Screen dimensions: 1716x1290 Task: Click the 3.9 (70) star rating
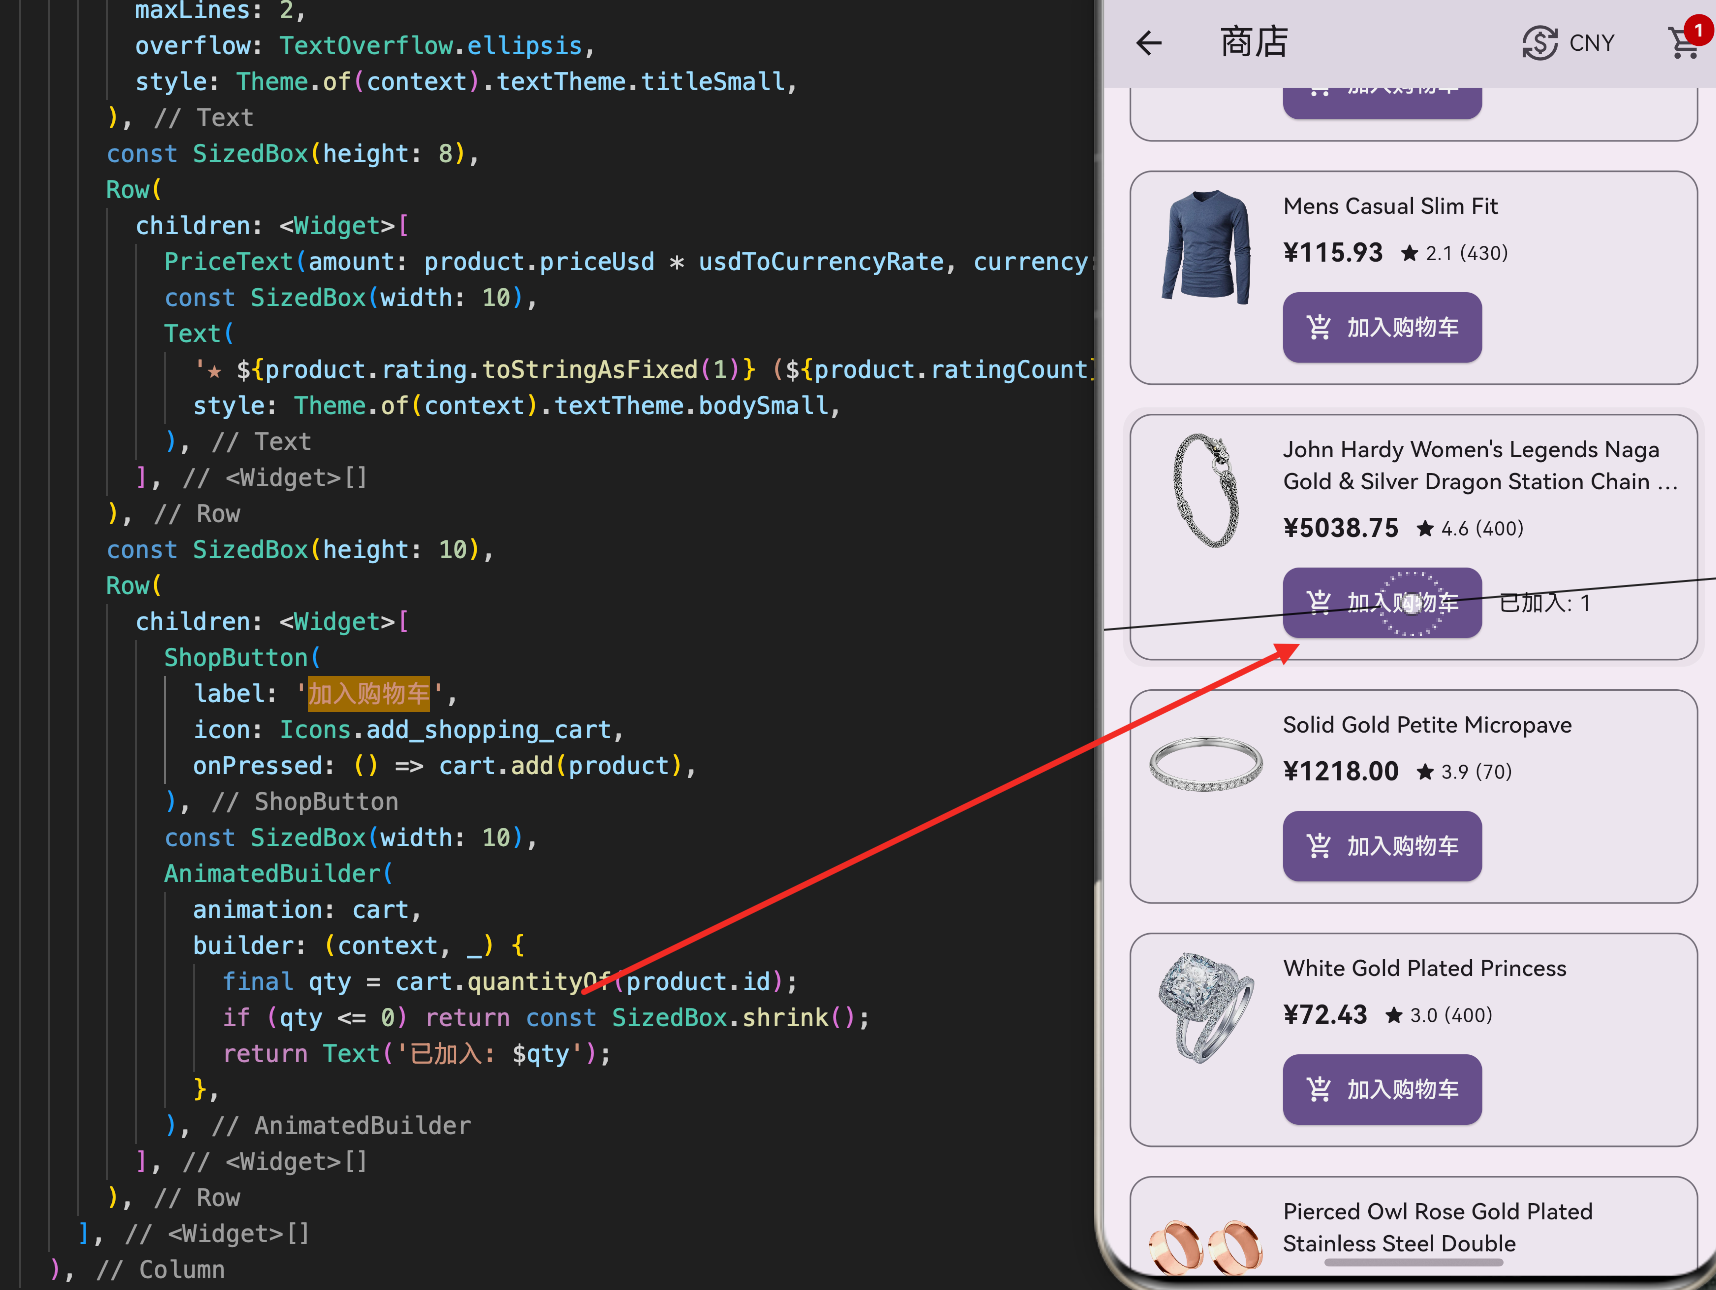1464,771
